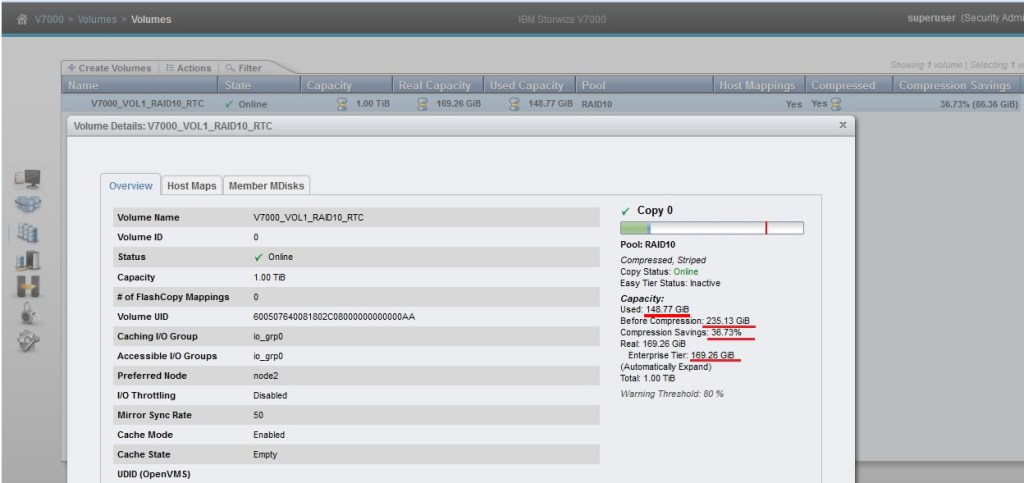This screenshot has height=483, width=1024.
Task: Click the Copy 0 capacity usage bar
Action: point(711,228)
